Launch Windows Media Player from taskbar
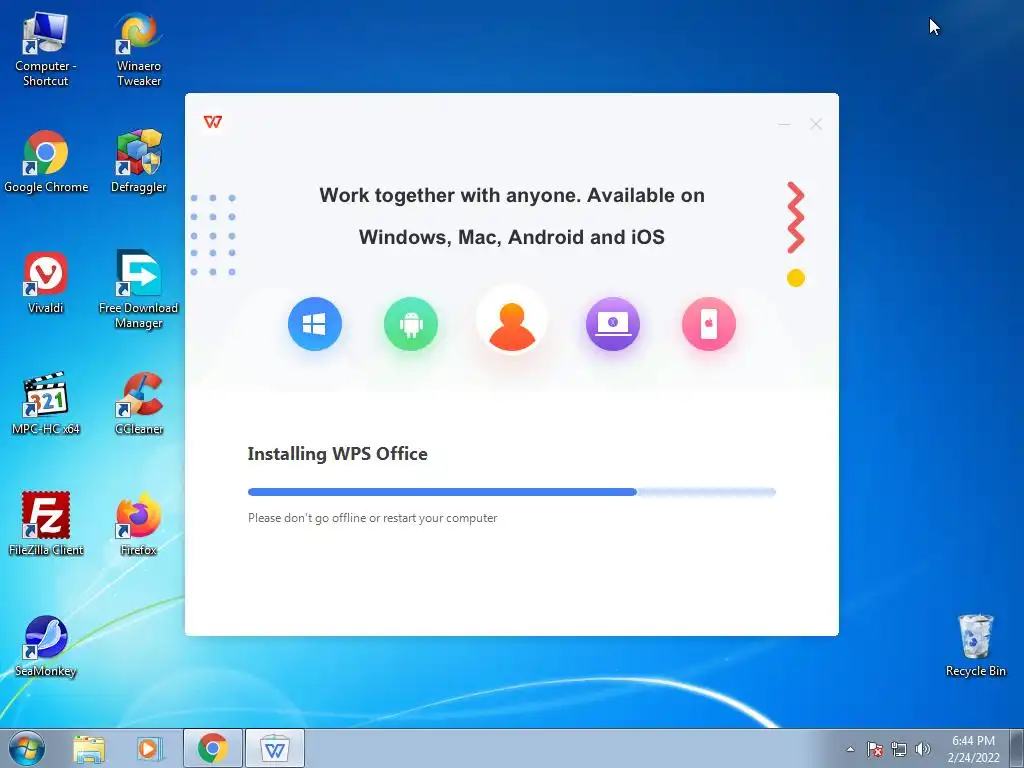1024x768 pixels. (x=150, y=749)
